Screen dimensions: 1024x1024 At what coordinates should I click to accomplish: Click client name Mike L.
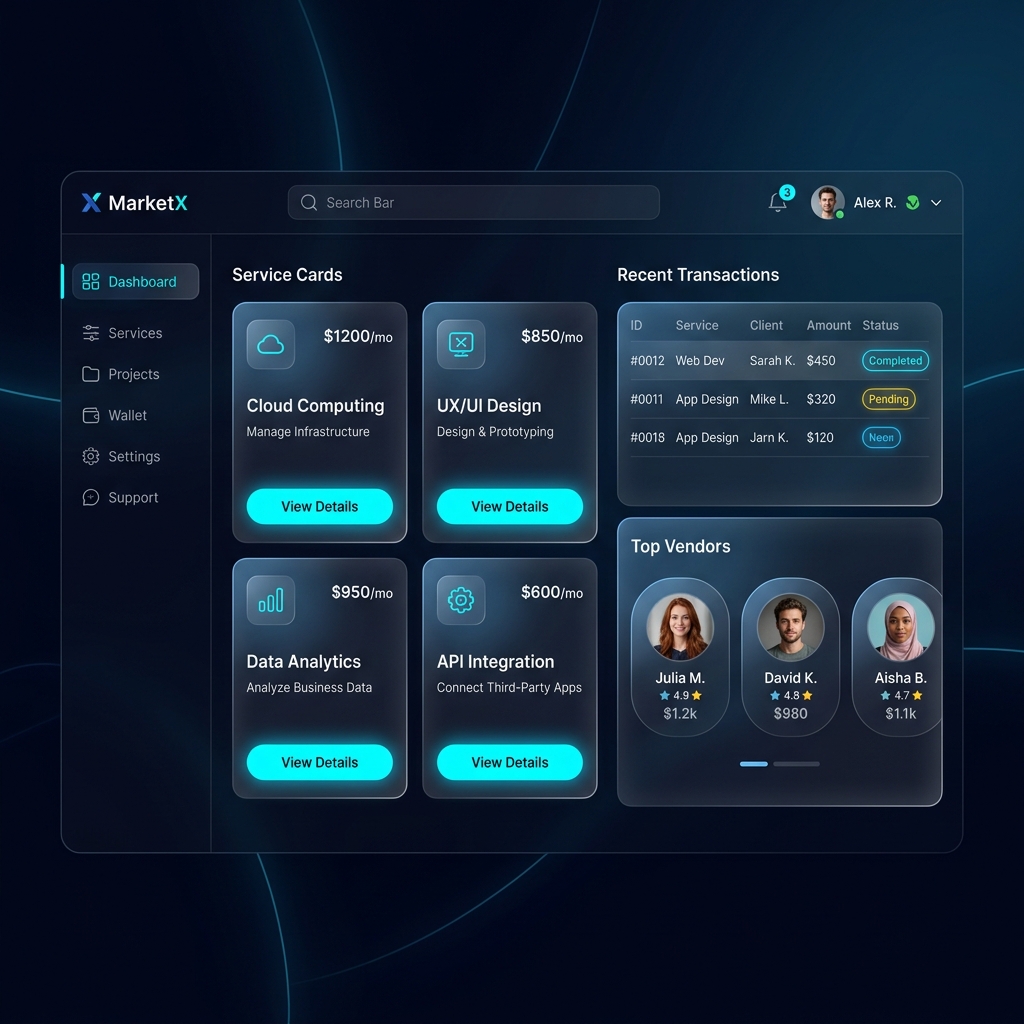tap(769, 399)
